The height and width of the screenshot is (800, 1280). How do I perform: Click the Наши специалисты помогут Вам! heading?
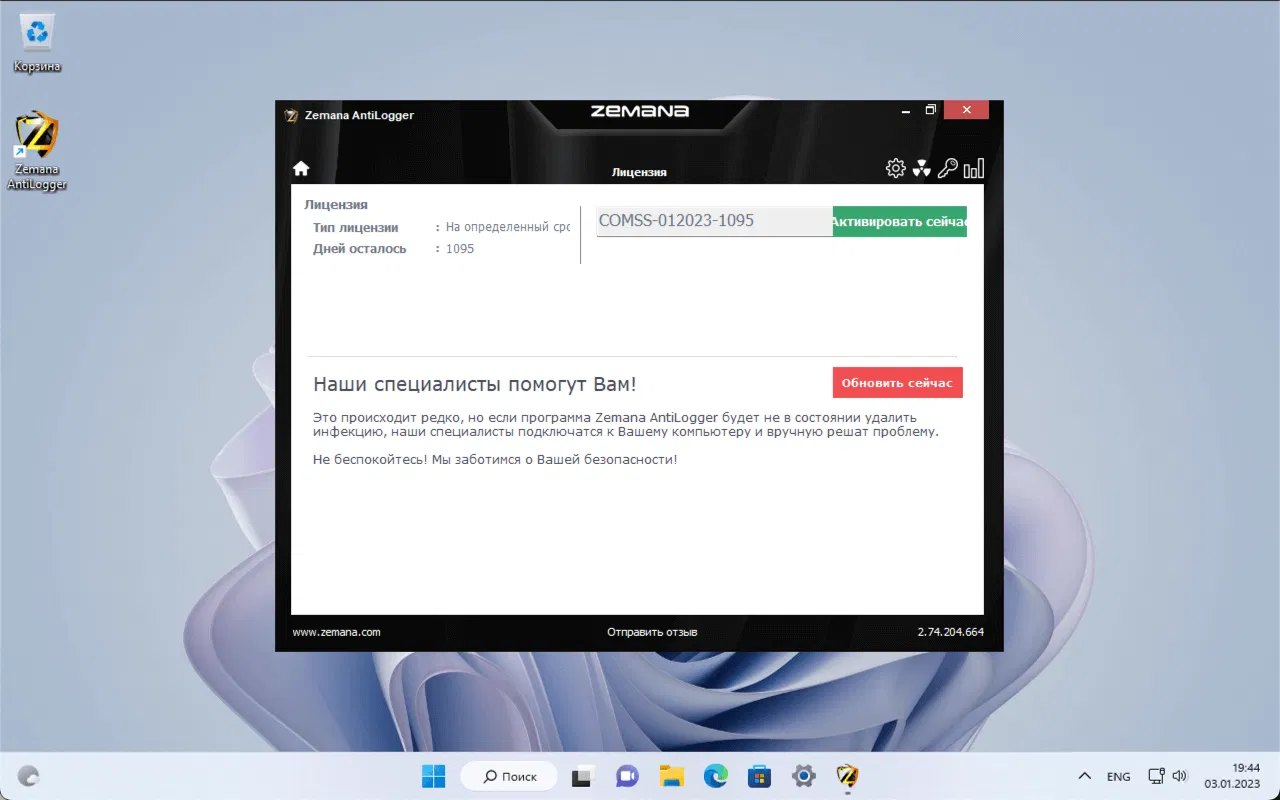[x=475, y=384]
